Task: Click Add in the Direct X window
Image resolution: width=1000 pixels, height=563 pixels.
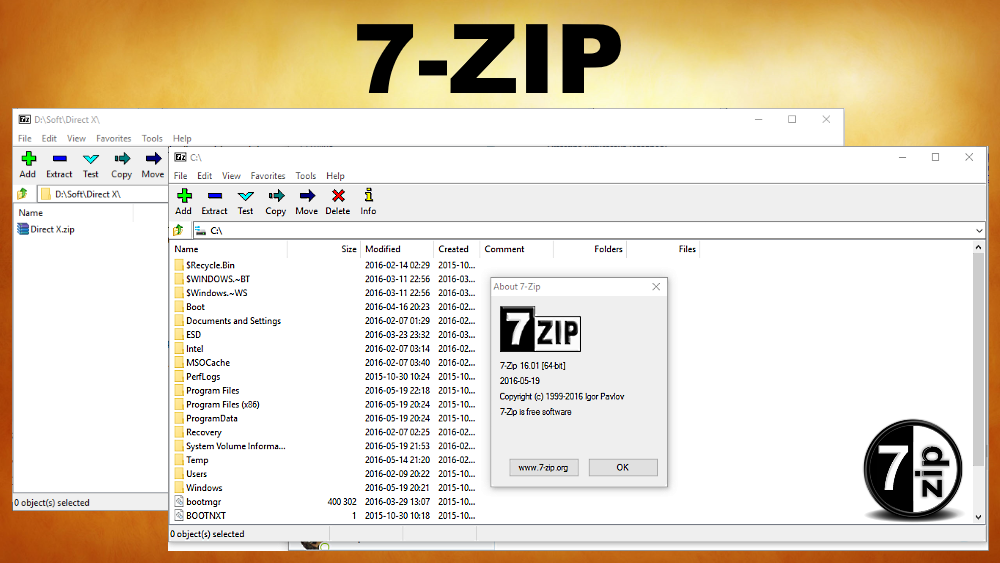Action: click(x=28, y=165)
